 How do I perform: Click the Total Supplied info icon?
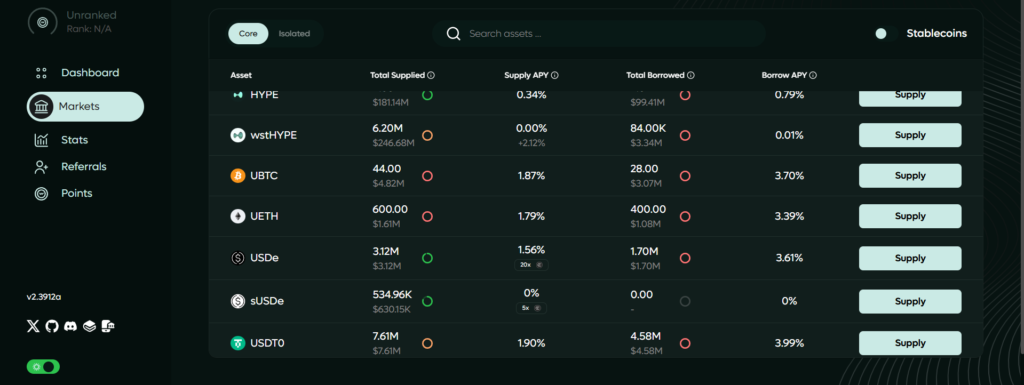point(431,76)
